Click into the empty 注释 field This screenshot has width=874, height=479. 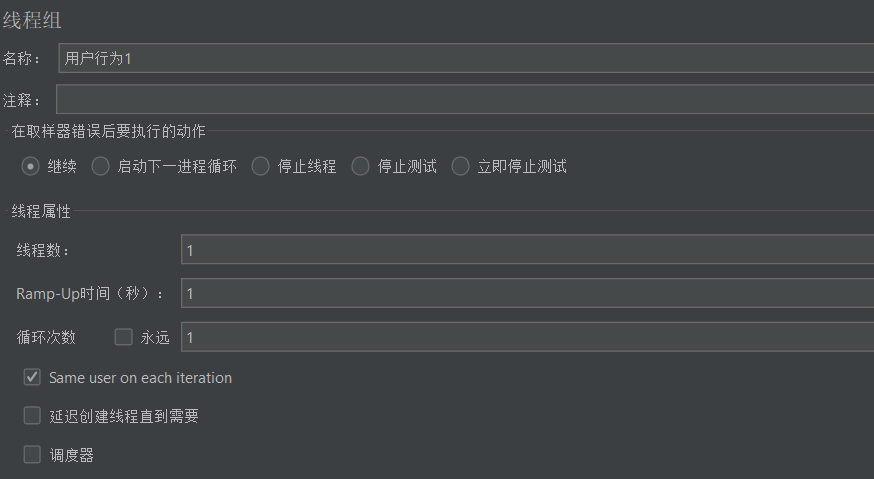pyautogui.click(x=465, y=99)
